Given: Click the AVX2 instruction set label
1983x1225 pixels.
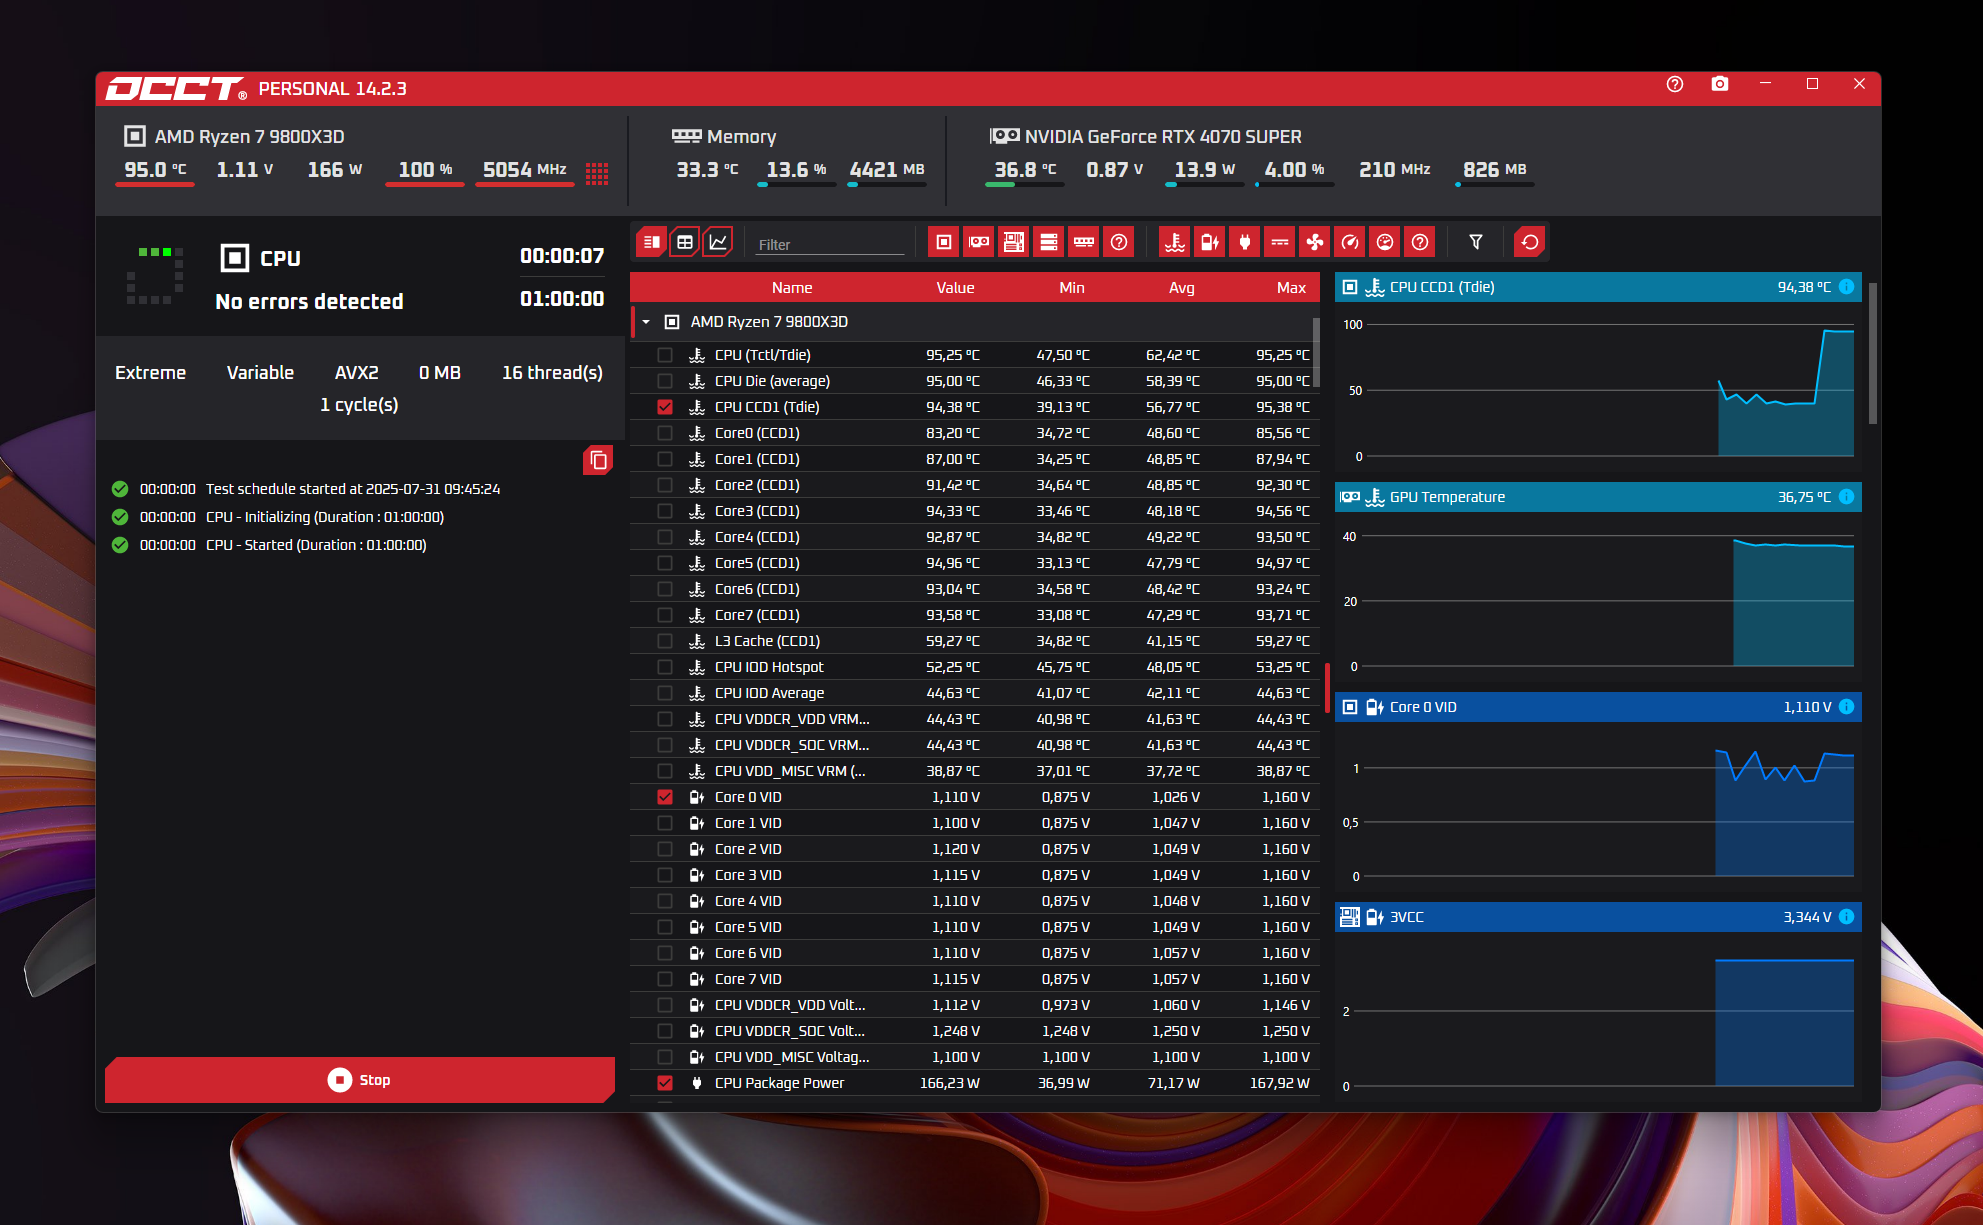Looking at the screenshot, I should [357, 373].
